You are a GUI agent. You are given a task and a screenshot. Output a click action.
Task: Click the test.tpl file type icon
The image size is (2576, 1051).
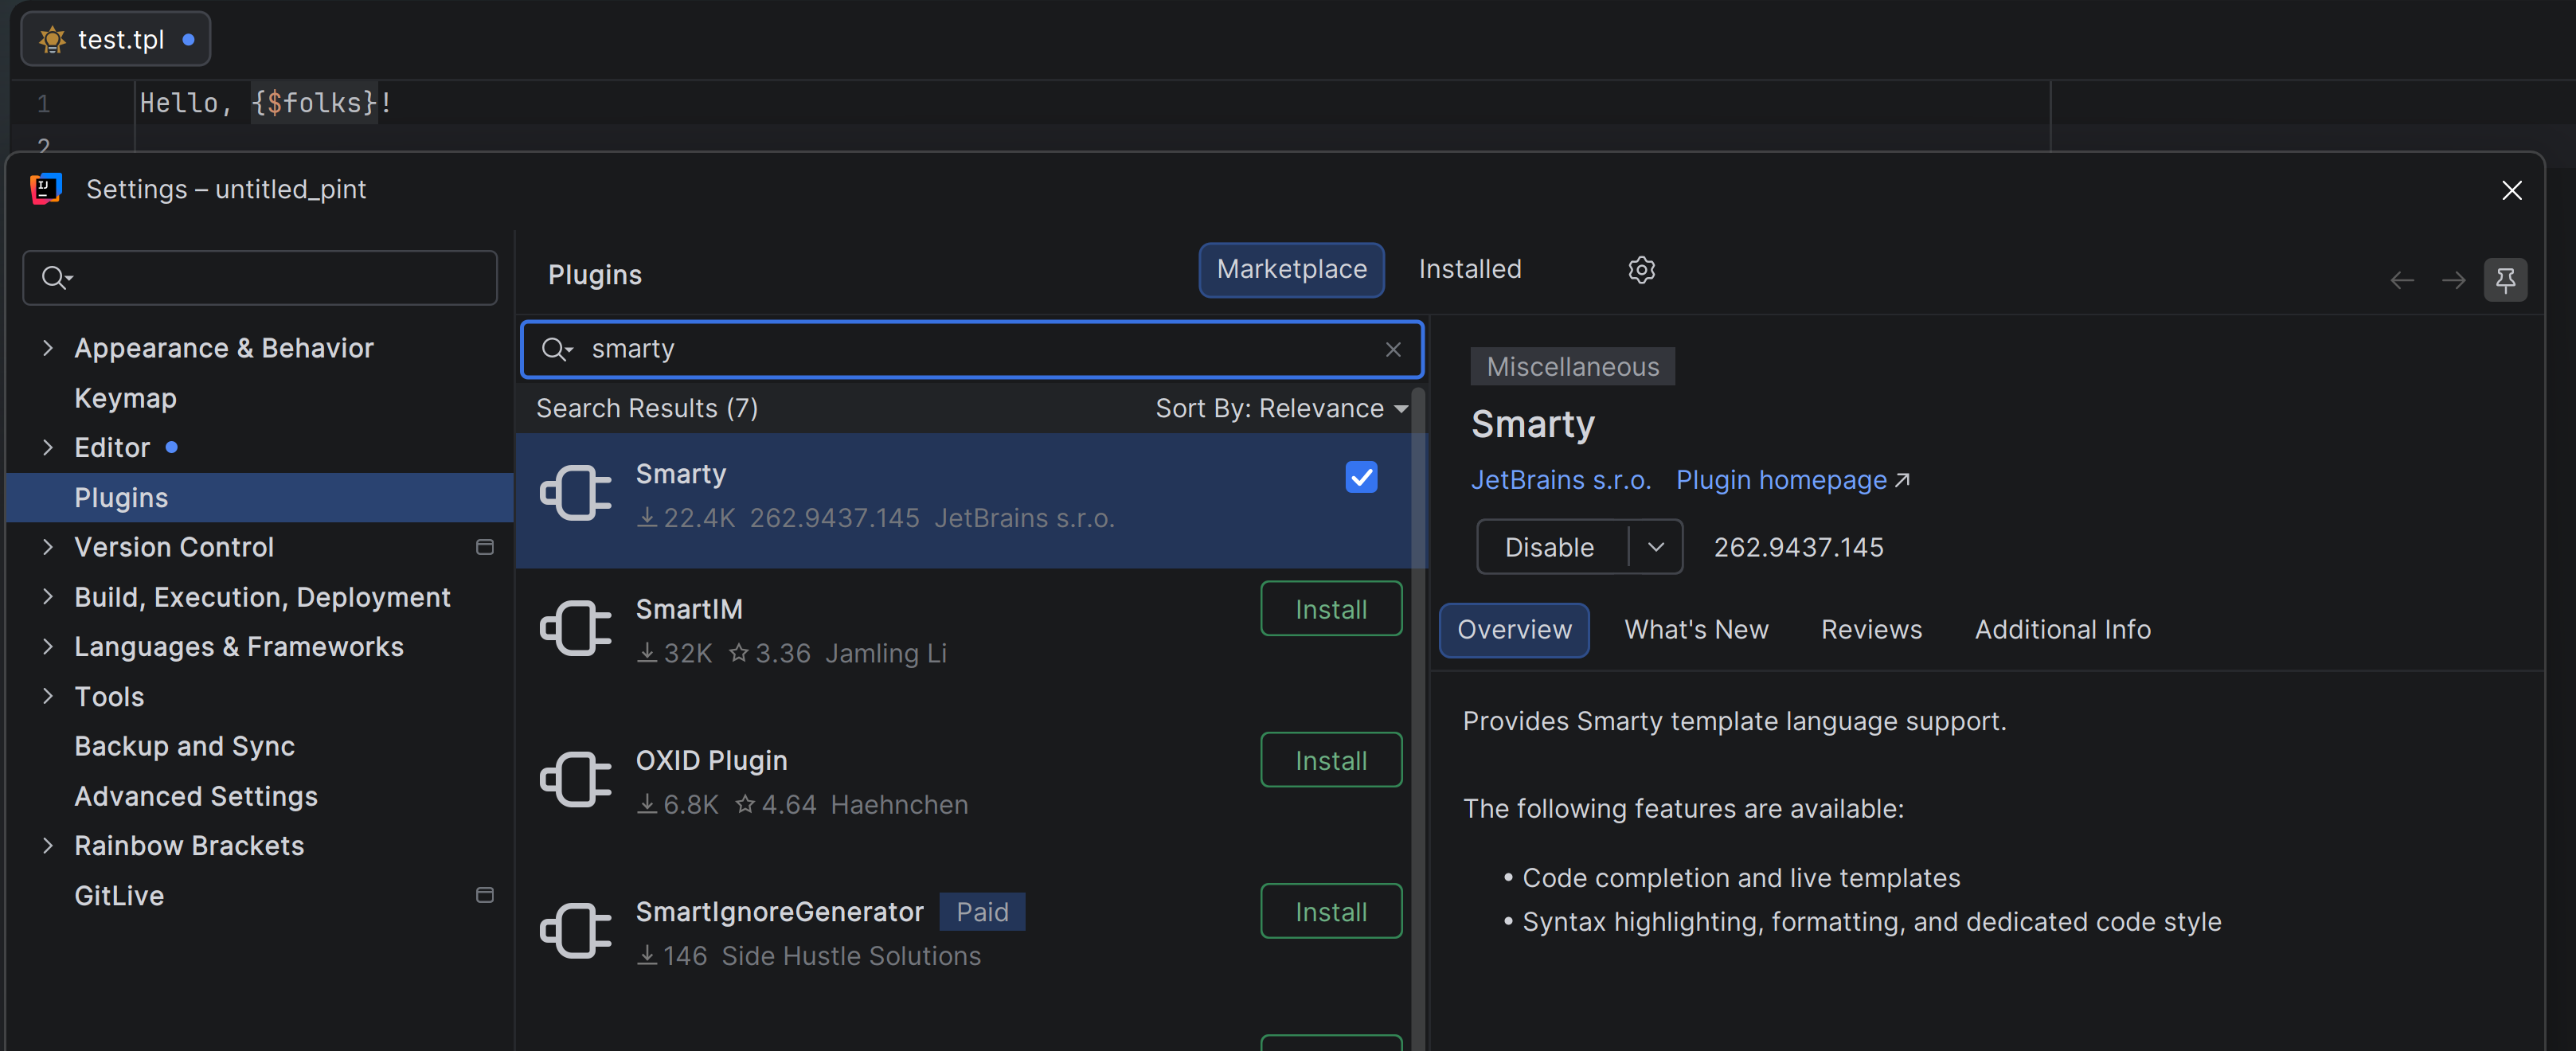51,40
